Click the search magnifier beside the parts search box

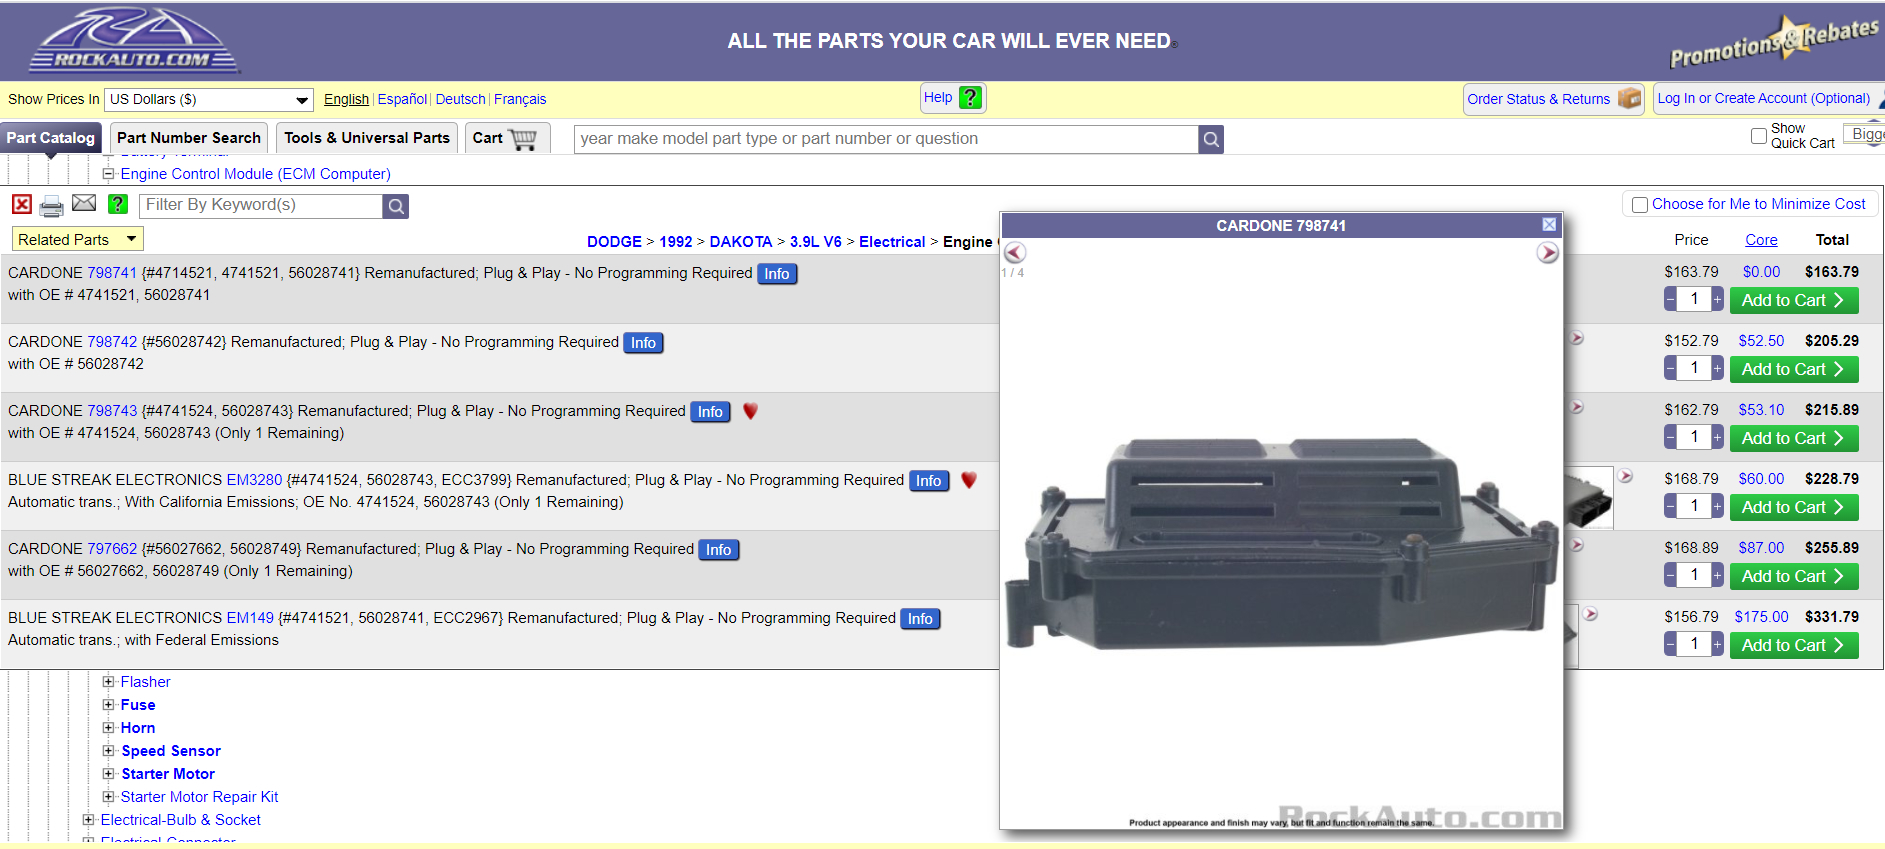tap(1211, 139)
